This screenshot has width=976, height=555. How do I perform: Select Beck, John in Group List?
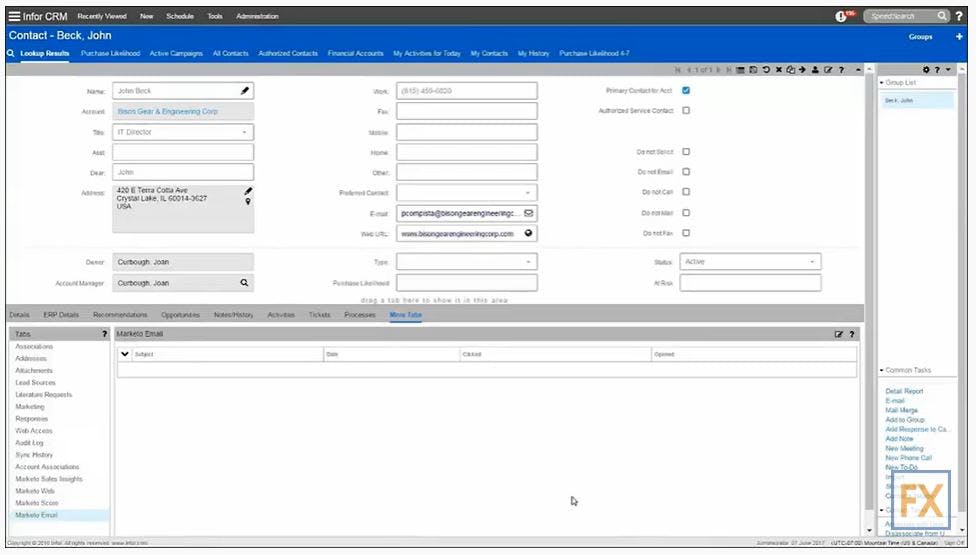tap(917, 100)
